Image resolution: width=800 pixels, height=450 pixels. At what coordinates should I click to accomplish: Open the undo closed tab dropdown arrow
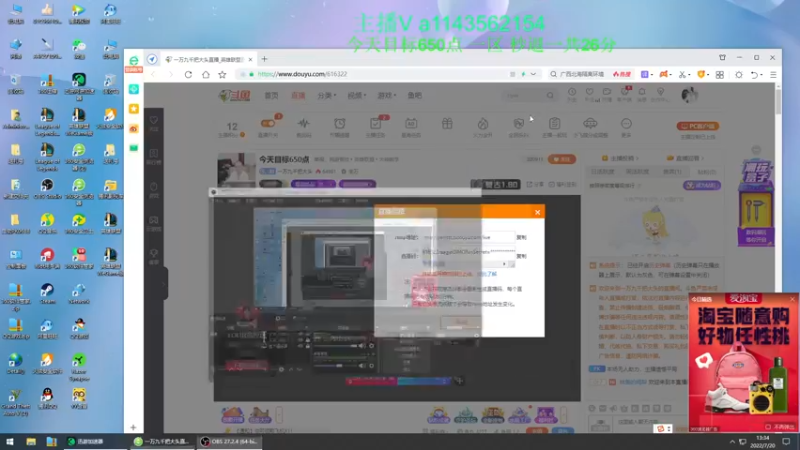tap(761, 75)
